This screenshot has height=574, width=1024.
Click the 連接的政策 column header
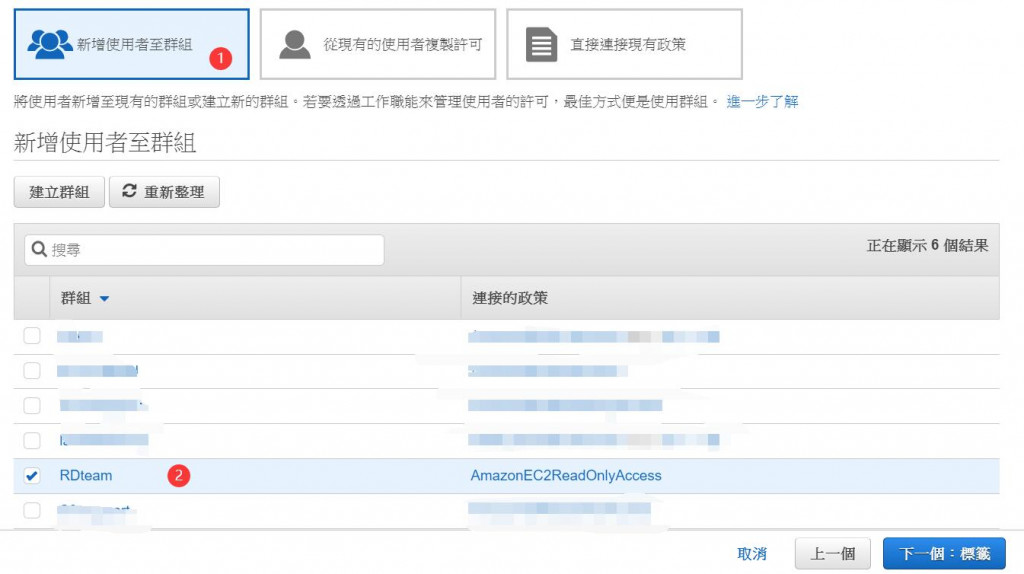coord(510,298)
